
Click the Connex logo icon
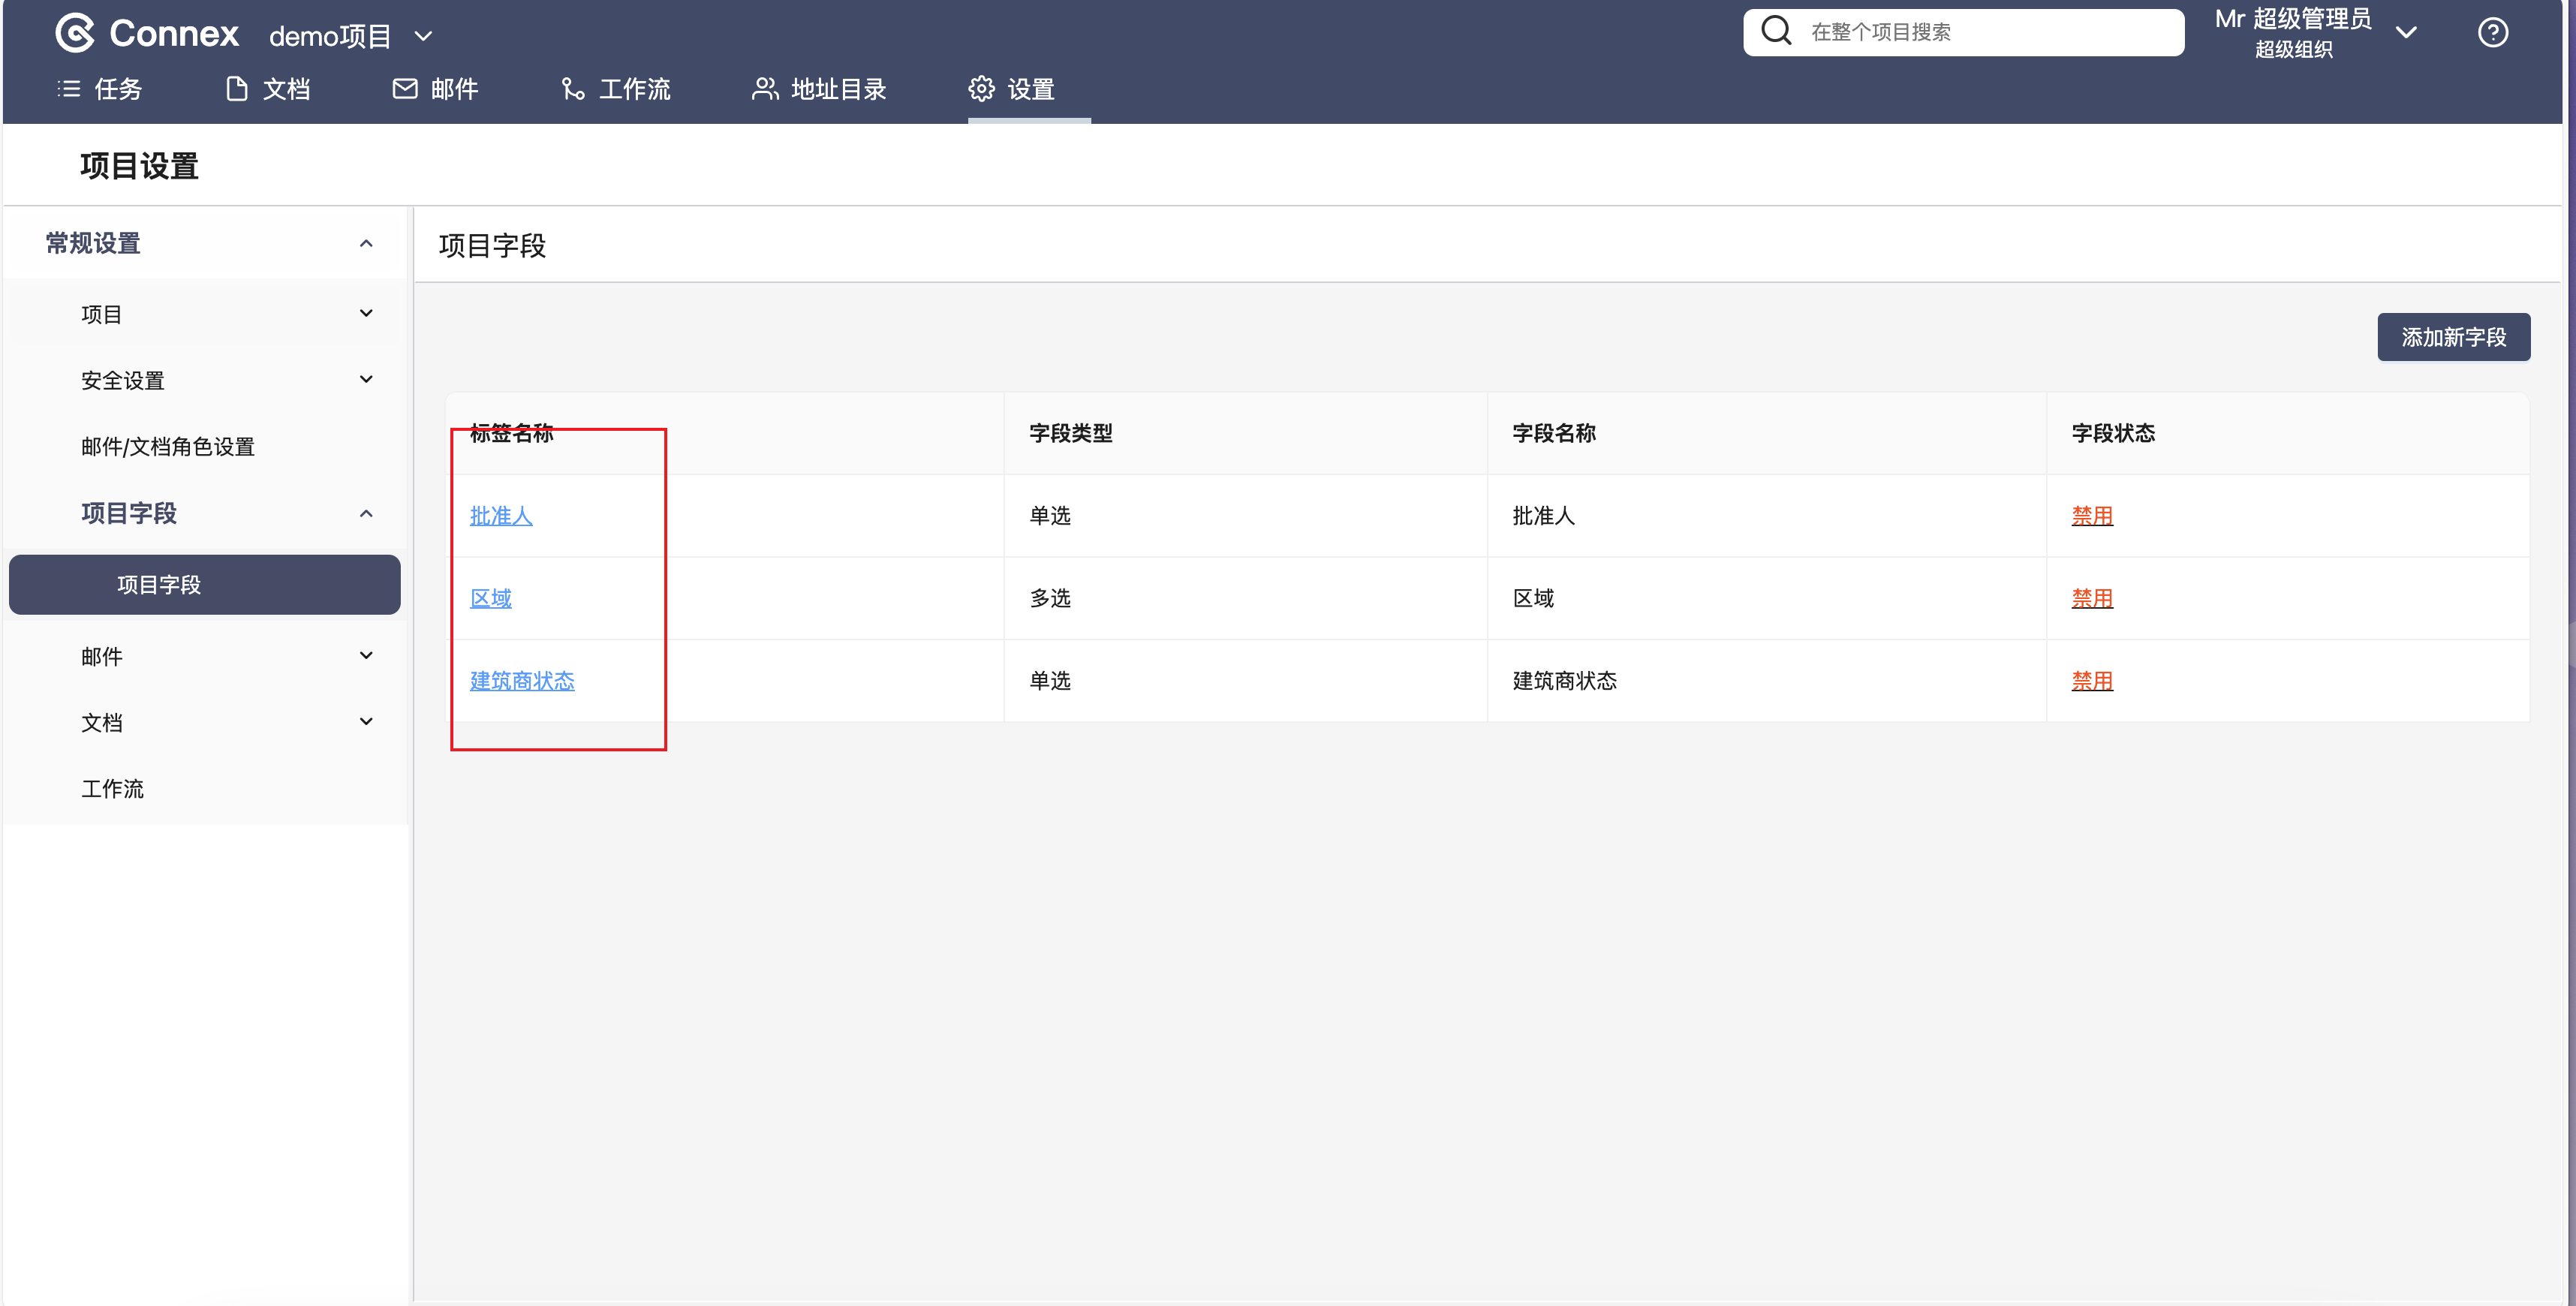point(75,33)
